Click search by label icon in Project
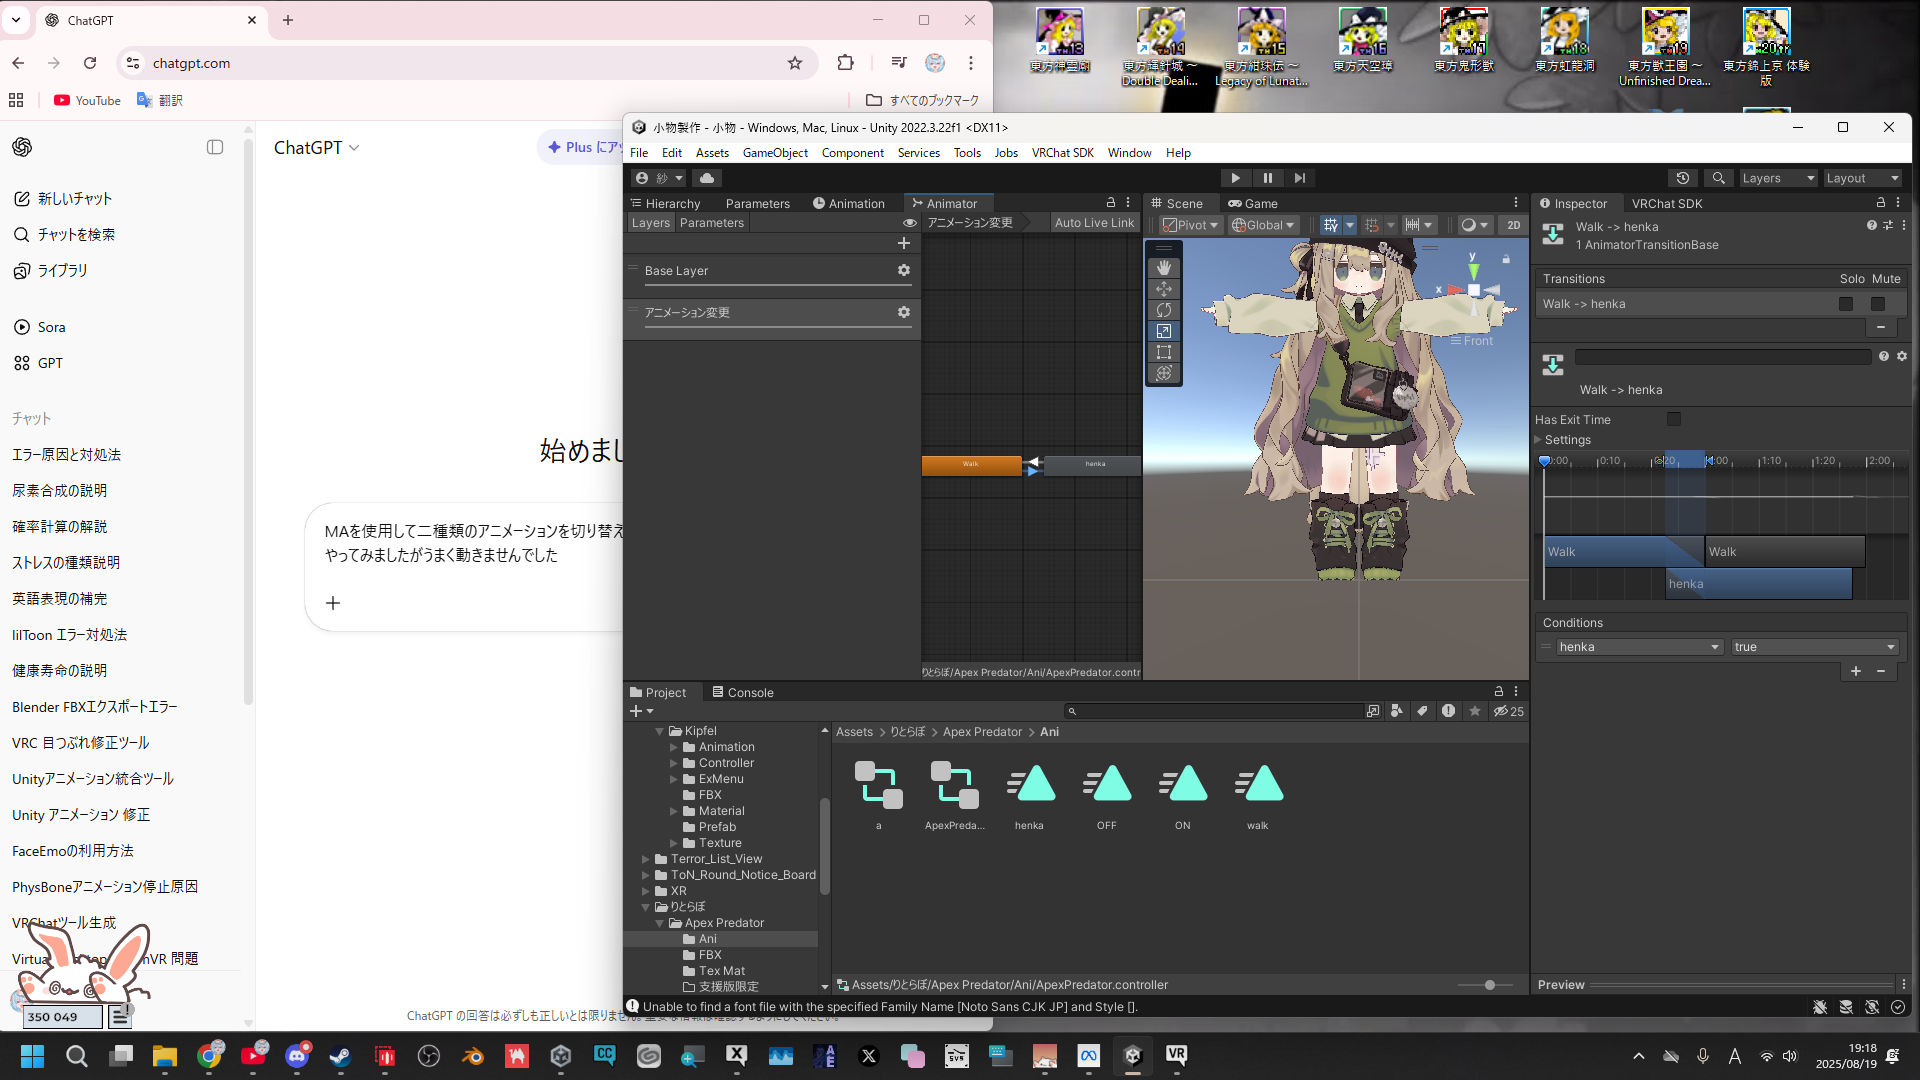The width and height of the screenshot is (1920, 1080). click(x=1422, y=711)
